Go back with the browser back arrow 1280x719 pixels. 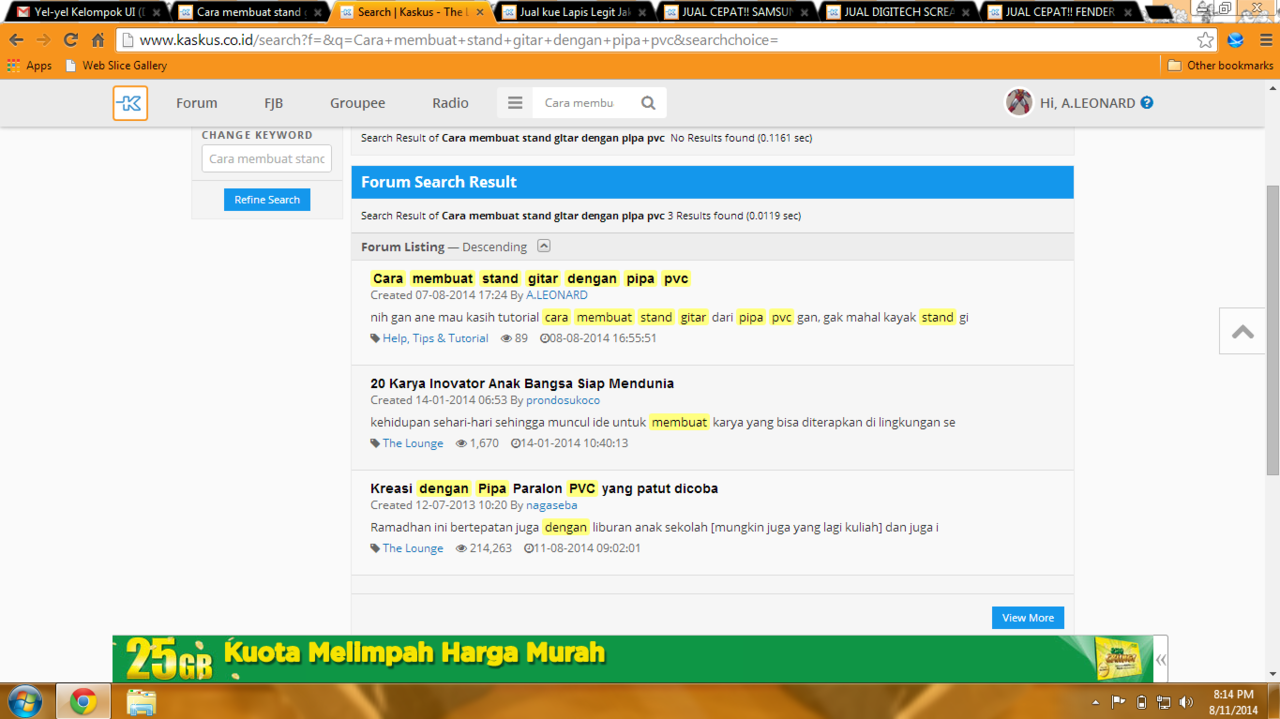point(17,40)
